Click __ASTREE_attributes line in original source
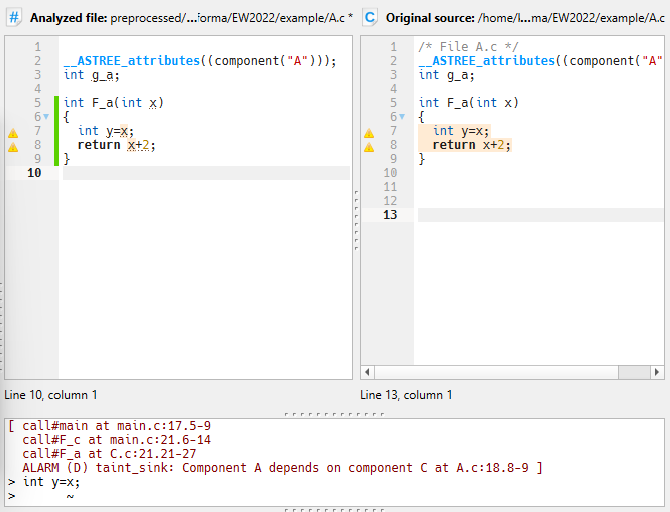The width and height of the screenshot is (670, 512). pos(541,61)
